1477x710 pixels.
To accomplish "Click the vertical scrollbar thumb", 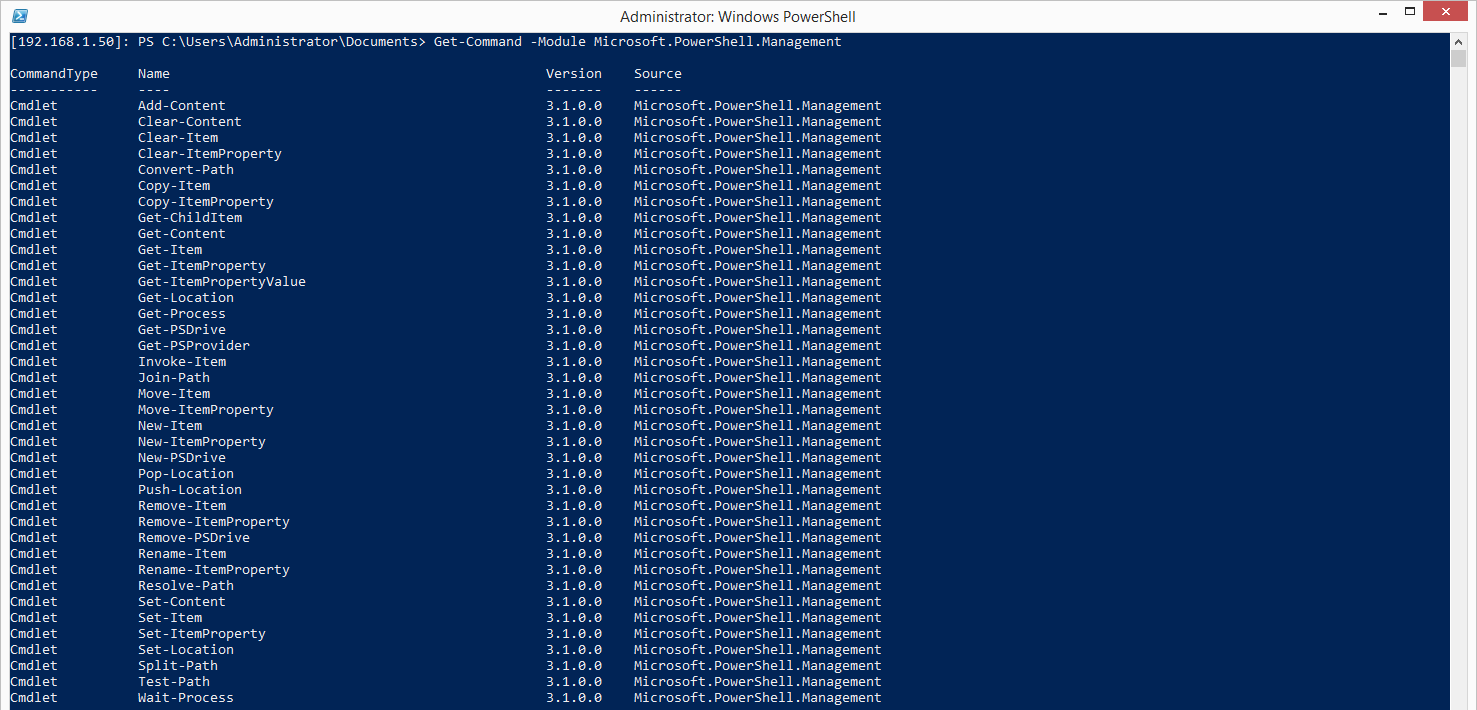I will (x=1458, y=59).
